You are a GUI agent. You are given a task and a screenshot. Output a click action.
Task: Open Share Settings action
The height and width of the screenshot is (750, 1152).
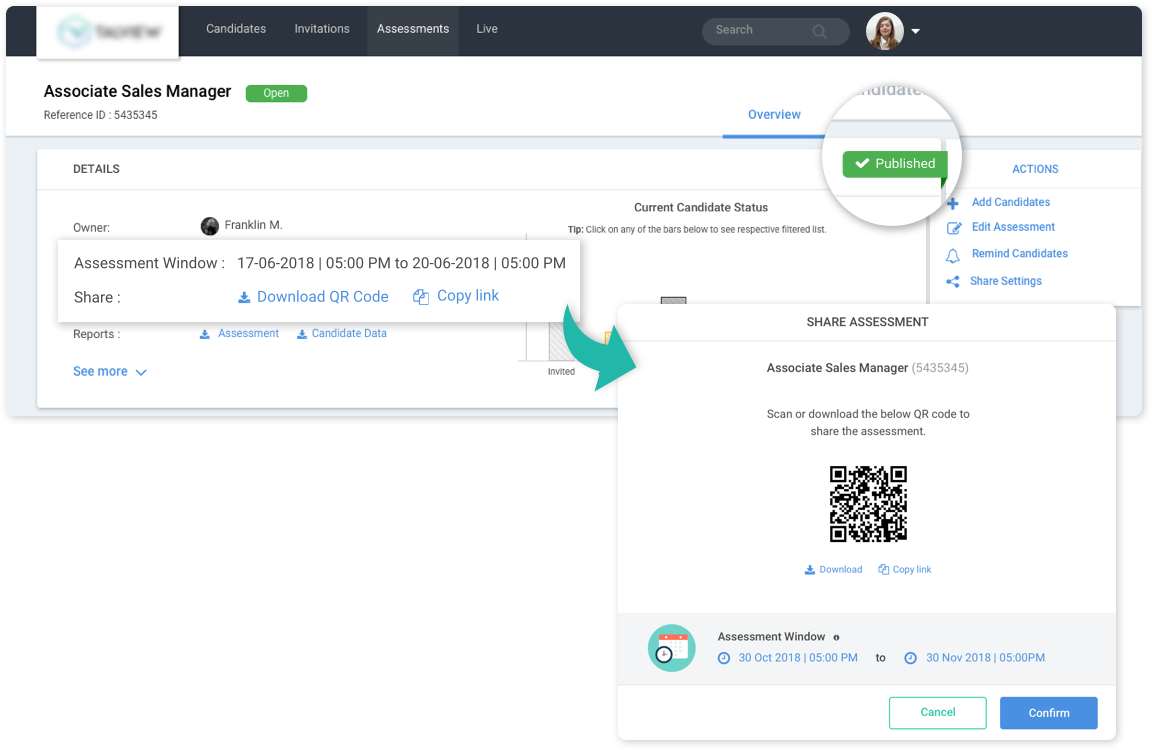(1006, 281)
